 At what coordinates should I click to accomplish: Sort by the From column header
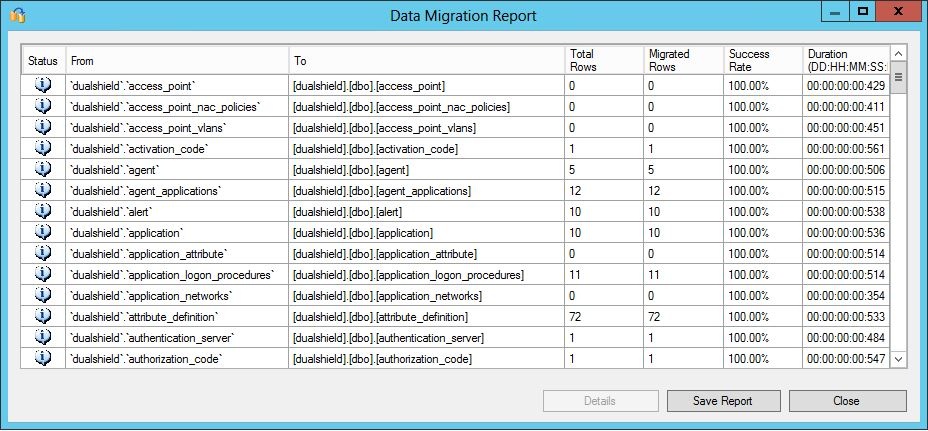(x=177, y=61)
